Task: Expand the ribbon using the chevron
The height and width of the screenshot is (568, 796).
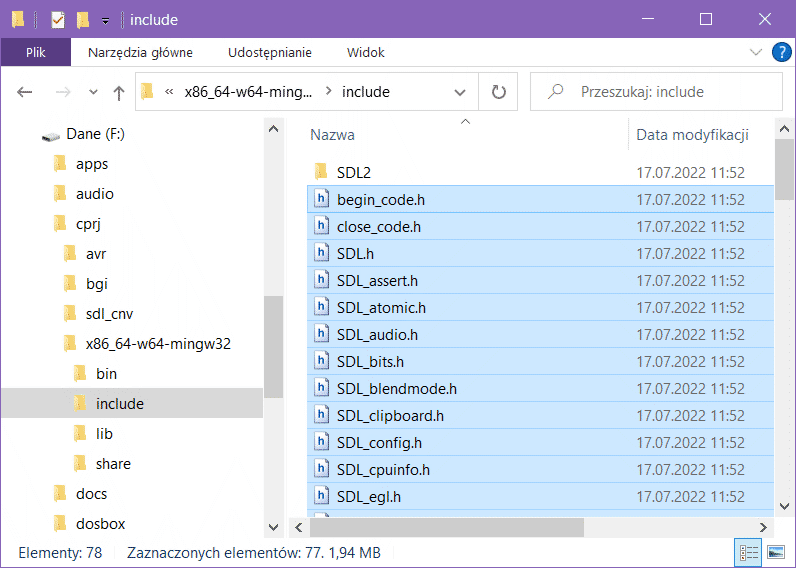Action: 755,52
